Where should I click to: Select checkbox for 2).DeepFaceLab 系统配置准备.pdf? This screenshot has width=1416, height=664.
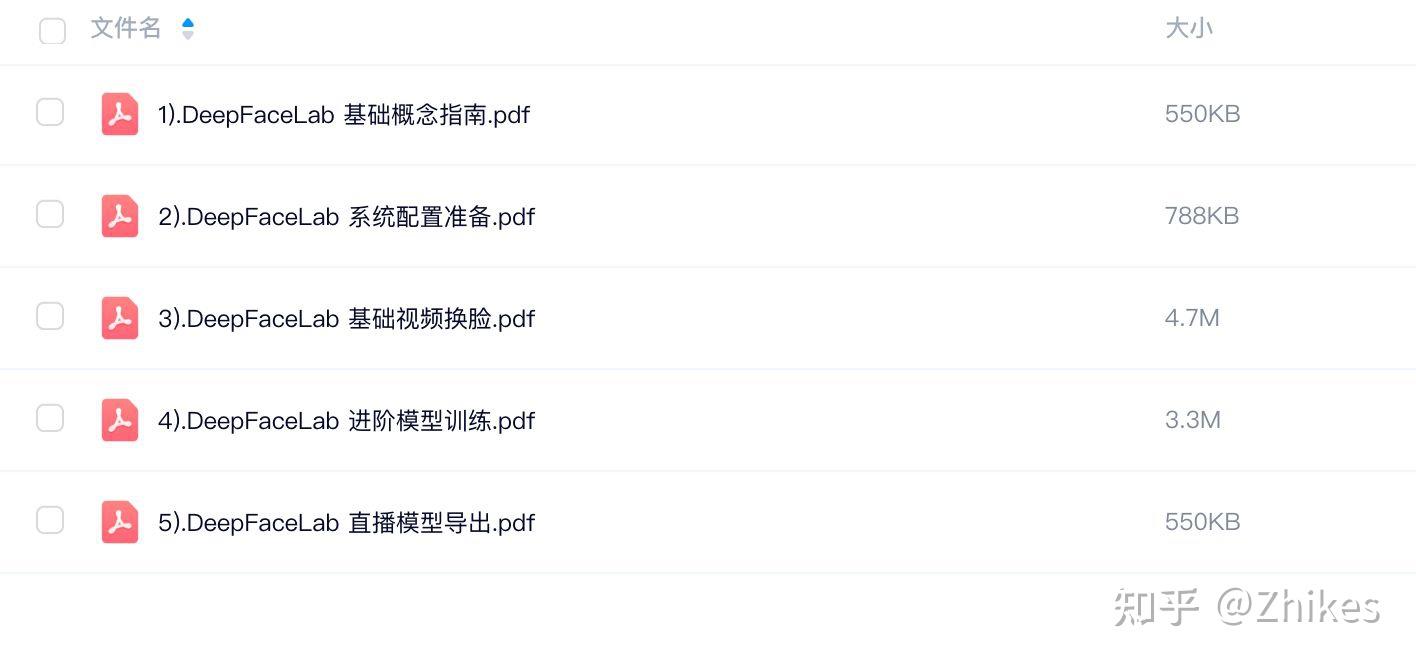tap(50, 214)
